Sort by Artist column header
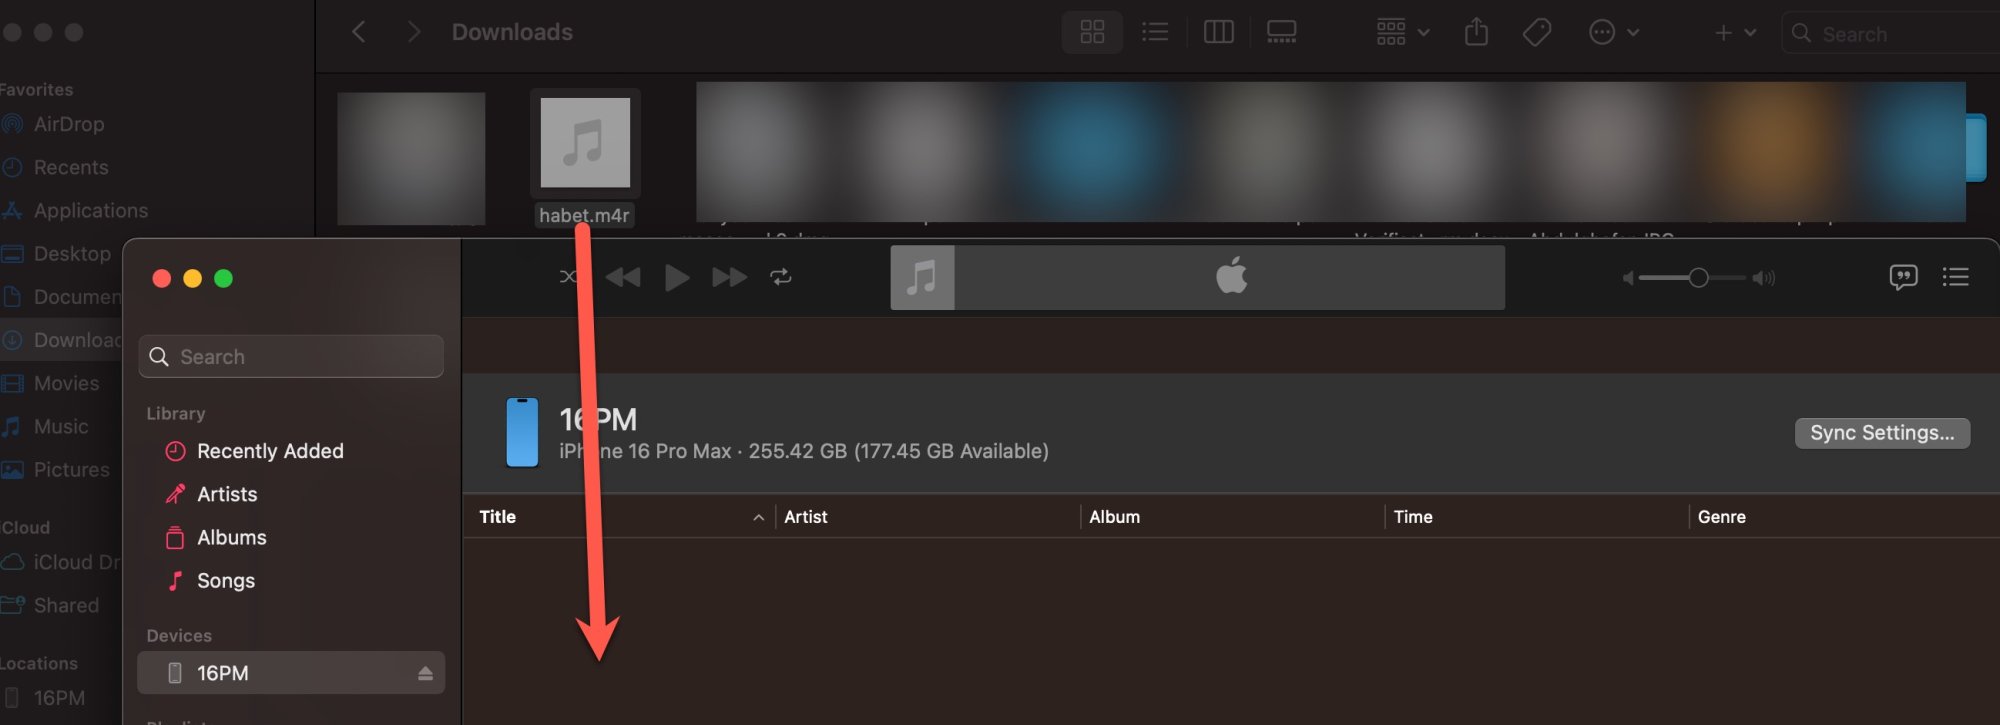This screenshot has height=725, width=2000. coord(928,517)
